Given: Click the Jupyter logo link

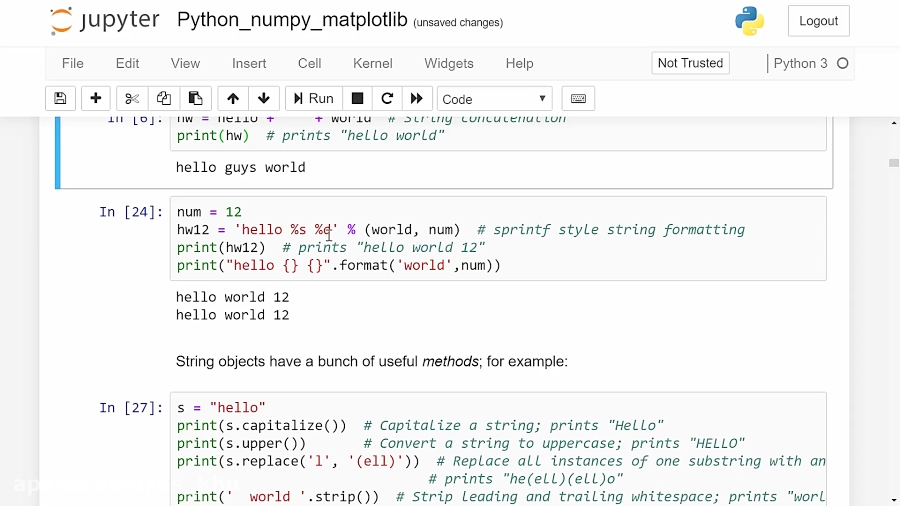Looking at the screenshot, I should coord(104,21).
